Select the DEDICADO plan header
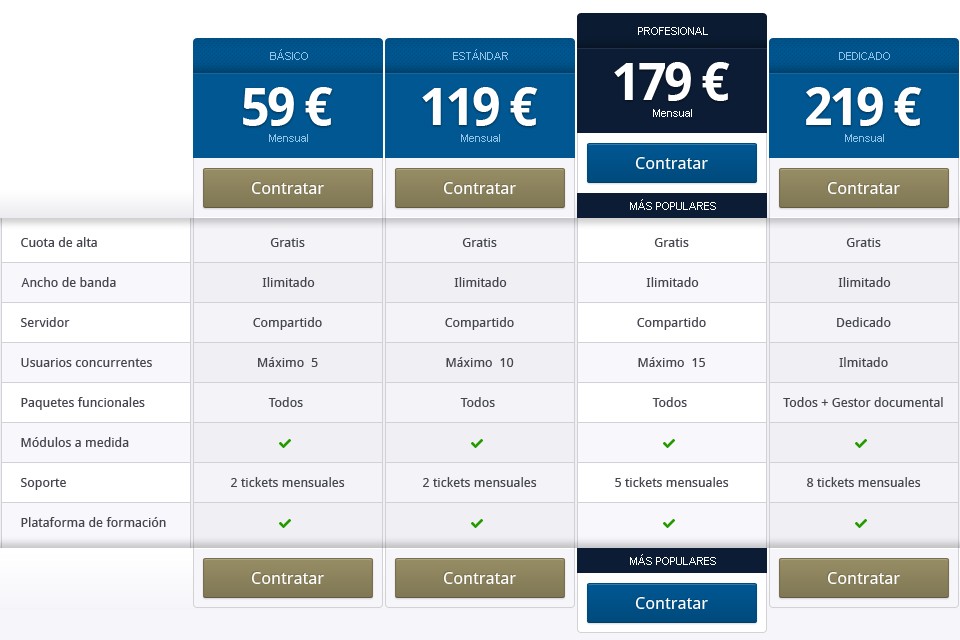 863,56
